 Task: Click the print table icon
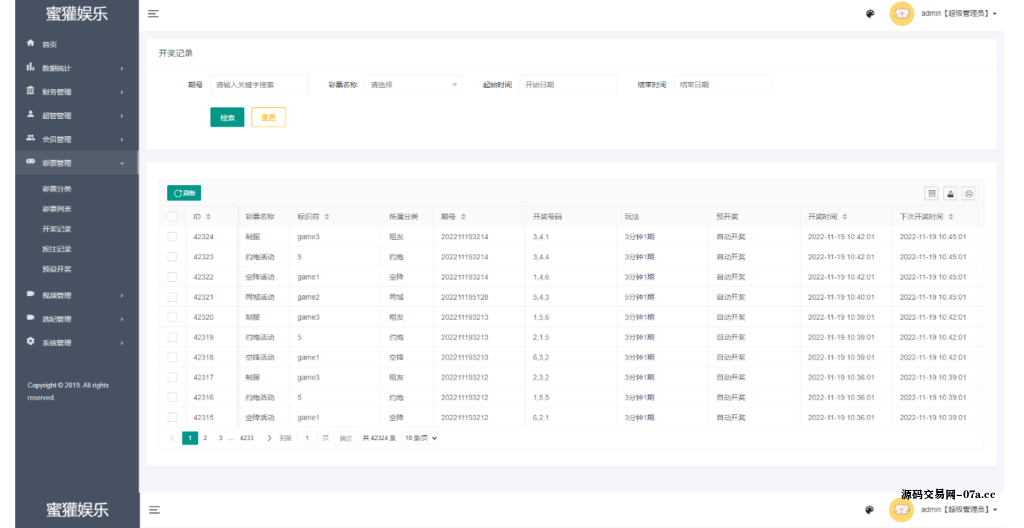[x=968, y=193]
